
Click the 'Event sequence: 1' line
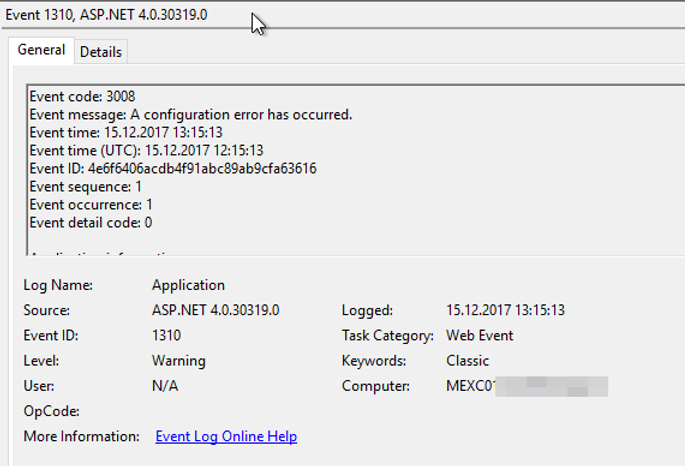[x=85, y=186]
